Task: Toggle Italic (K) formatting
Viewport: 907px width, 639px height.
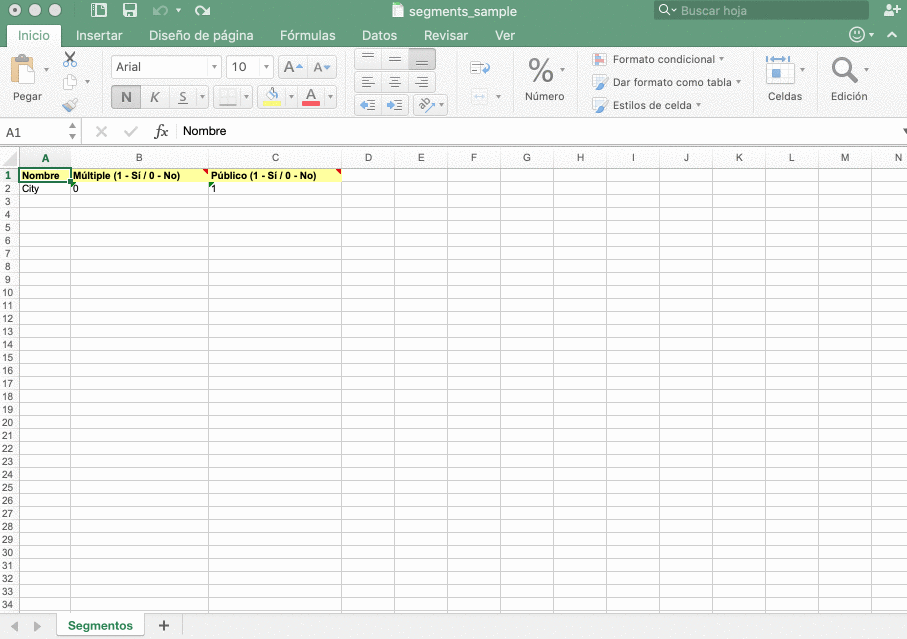Action: (154, 97)
